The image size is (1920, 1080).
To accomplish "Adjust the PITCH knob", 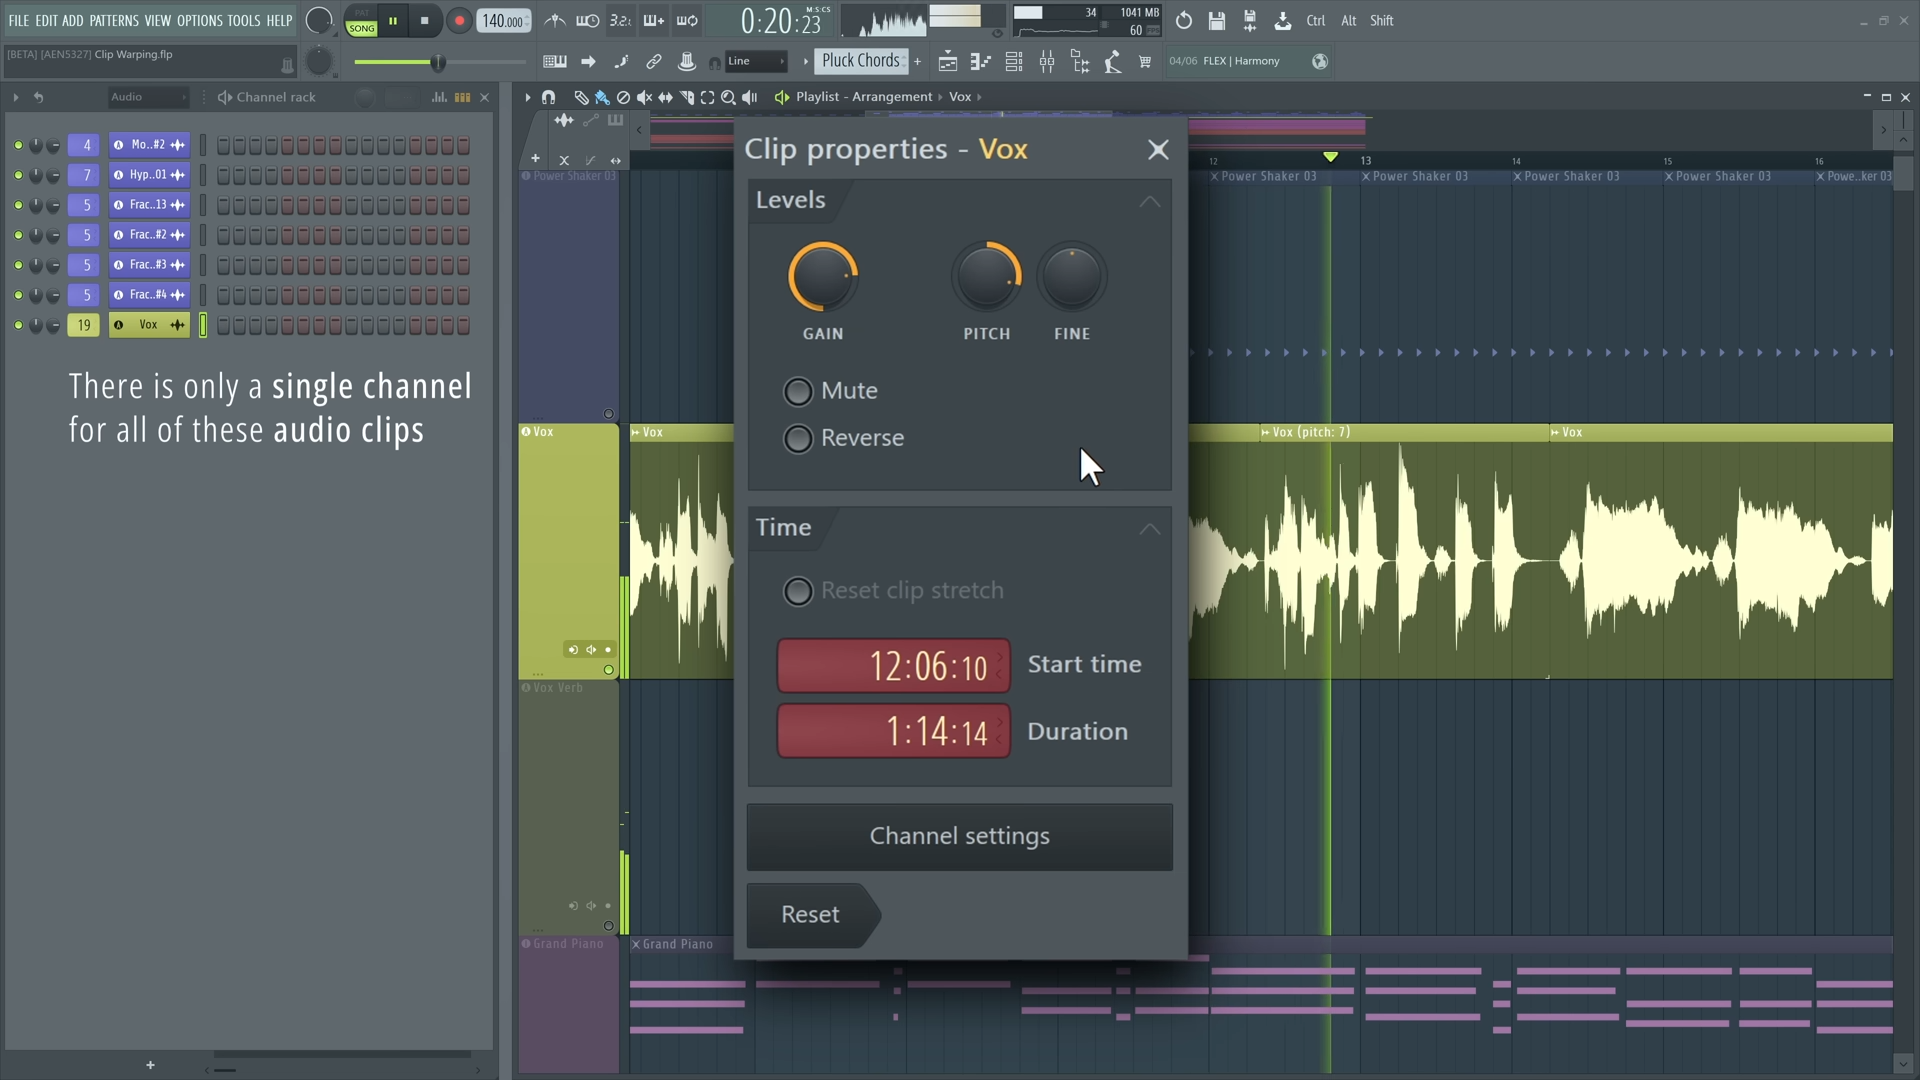I will coord(987,277).
